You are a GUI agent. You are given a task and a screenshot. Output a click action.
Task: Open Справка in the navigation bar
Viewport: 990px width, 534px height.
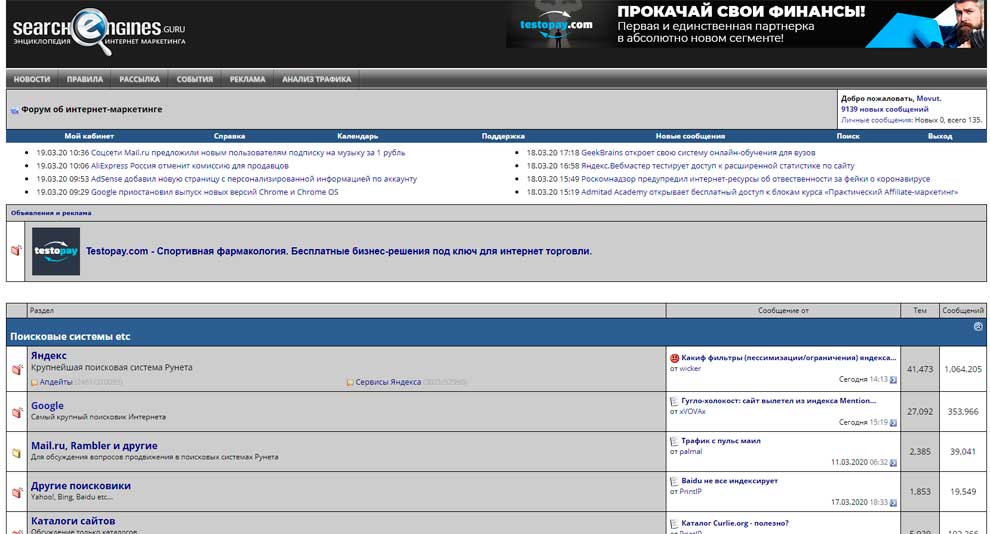[x=229, y=136]
